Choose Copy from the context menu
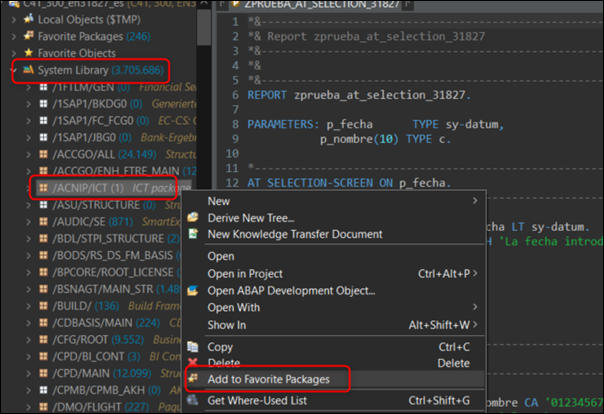Image resolution: width=604 pixels, height=414 pixels. point(334,347)
